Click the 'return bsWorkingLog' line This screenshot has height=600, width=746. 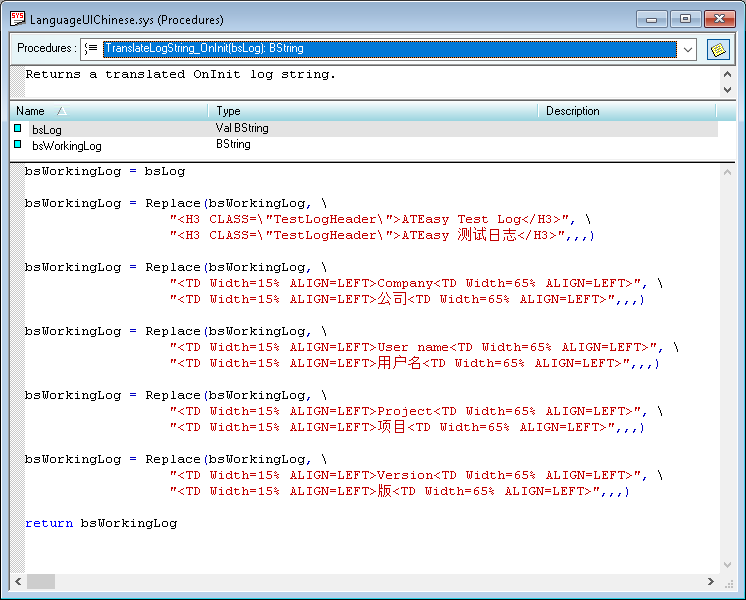click(101, 523)
